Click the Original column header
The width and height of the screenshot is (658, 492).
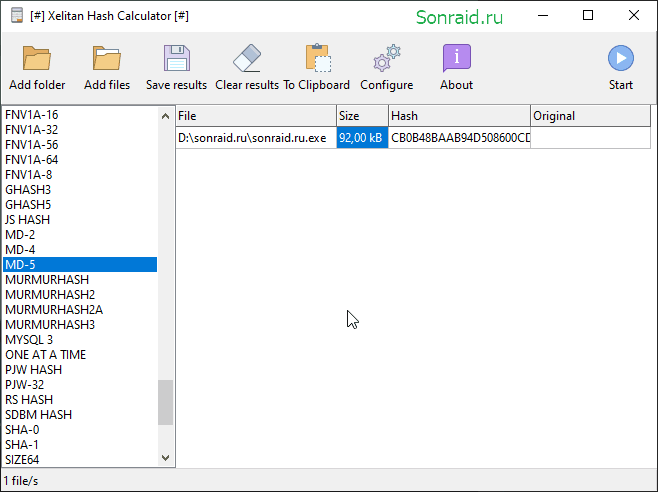(x=590, y=116)
